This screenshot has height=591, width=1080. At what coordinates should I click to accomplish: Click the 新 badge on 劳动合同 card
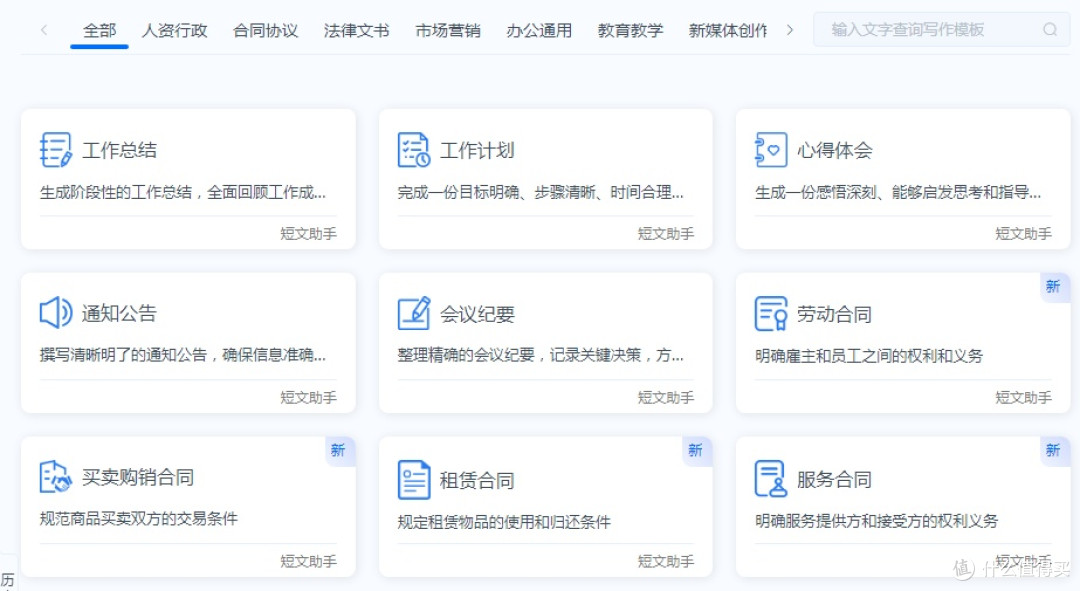[x=1053, y=287]
